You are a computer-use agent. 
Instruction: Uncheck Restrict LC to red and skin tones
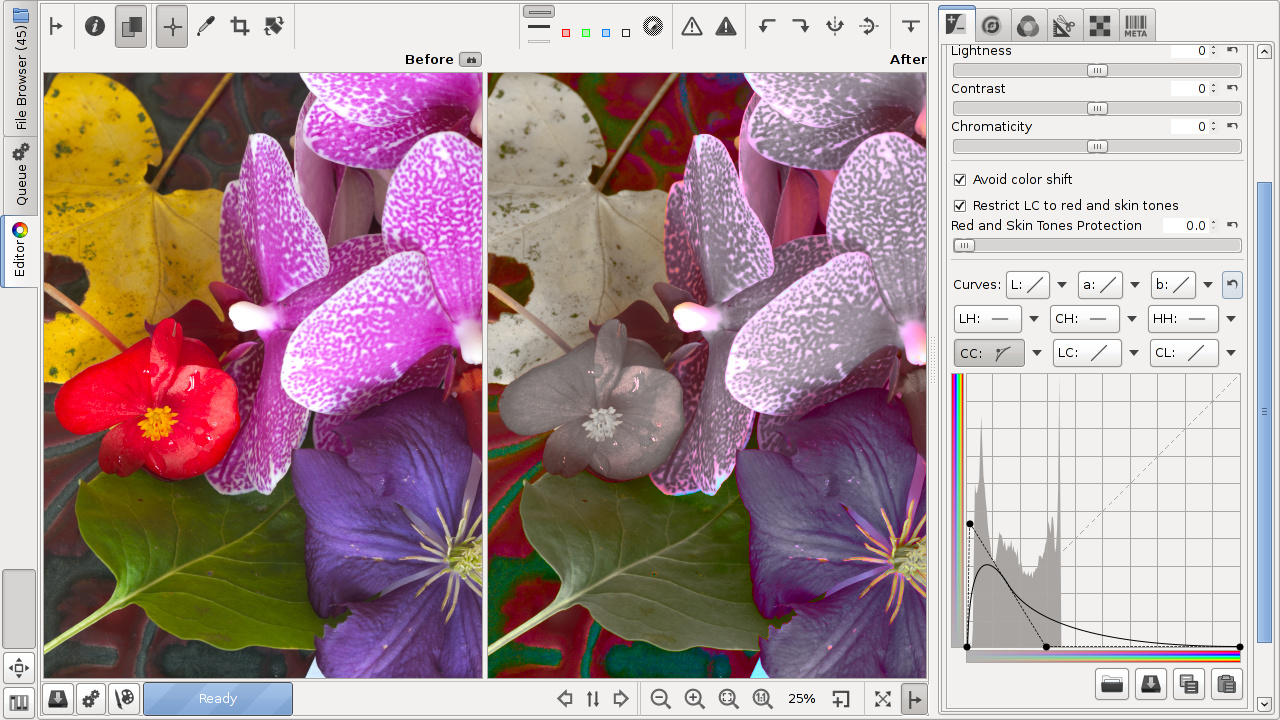click(x=960, y=206)
